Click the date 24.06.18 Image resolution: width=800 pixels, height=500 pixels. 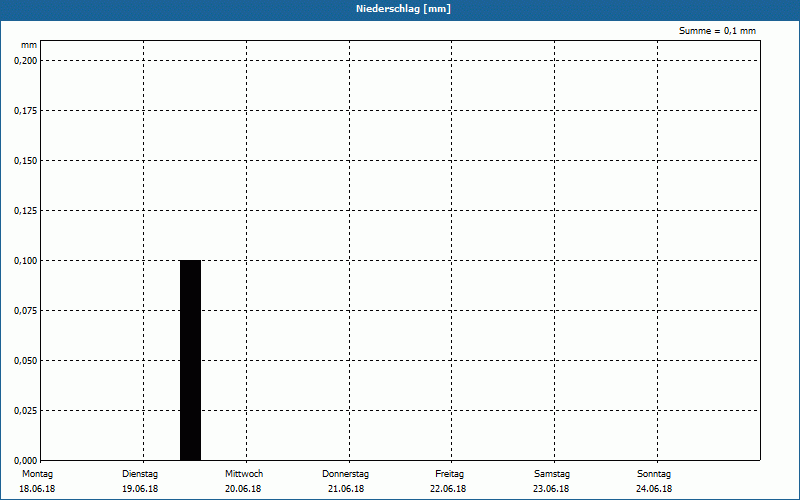(x=654, y=489)
